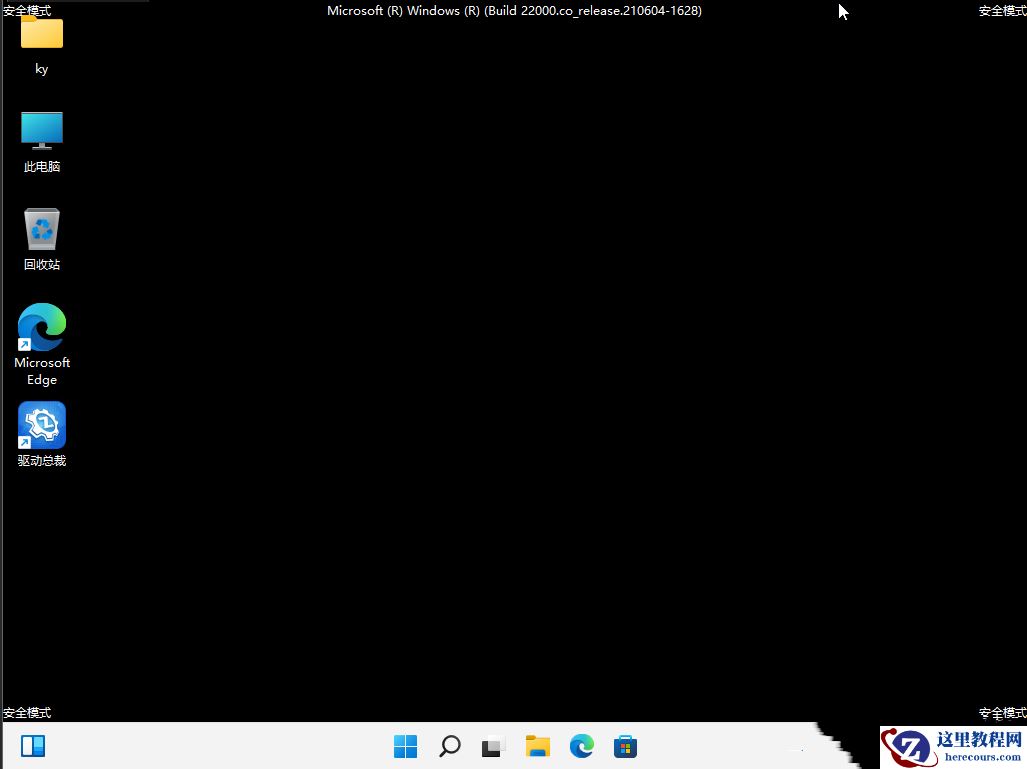
Task: Open Task View from the taskbar
Action: click(493, 745)
